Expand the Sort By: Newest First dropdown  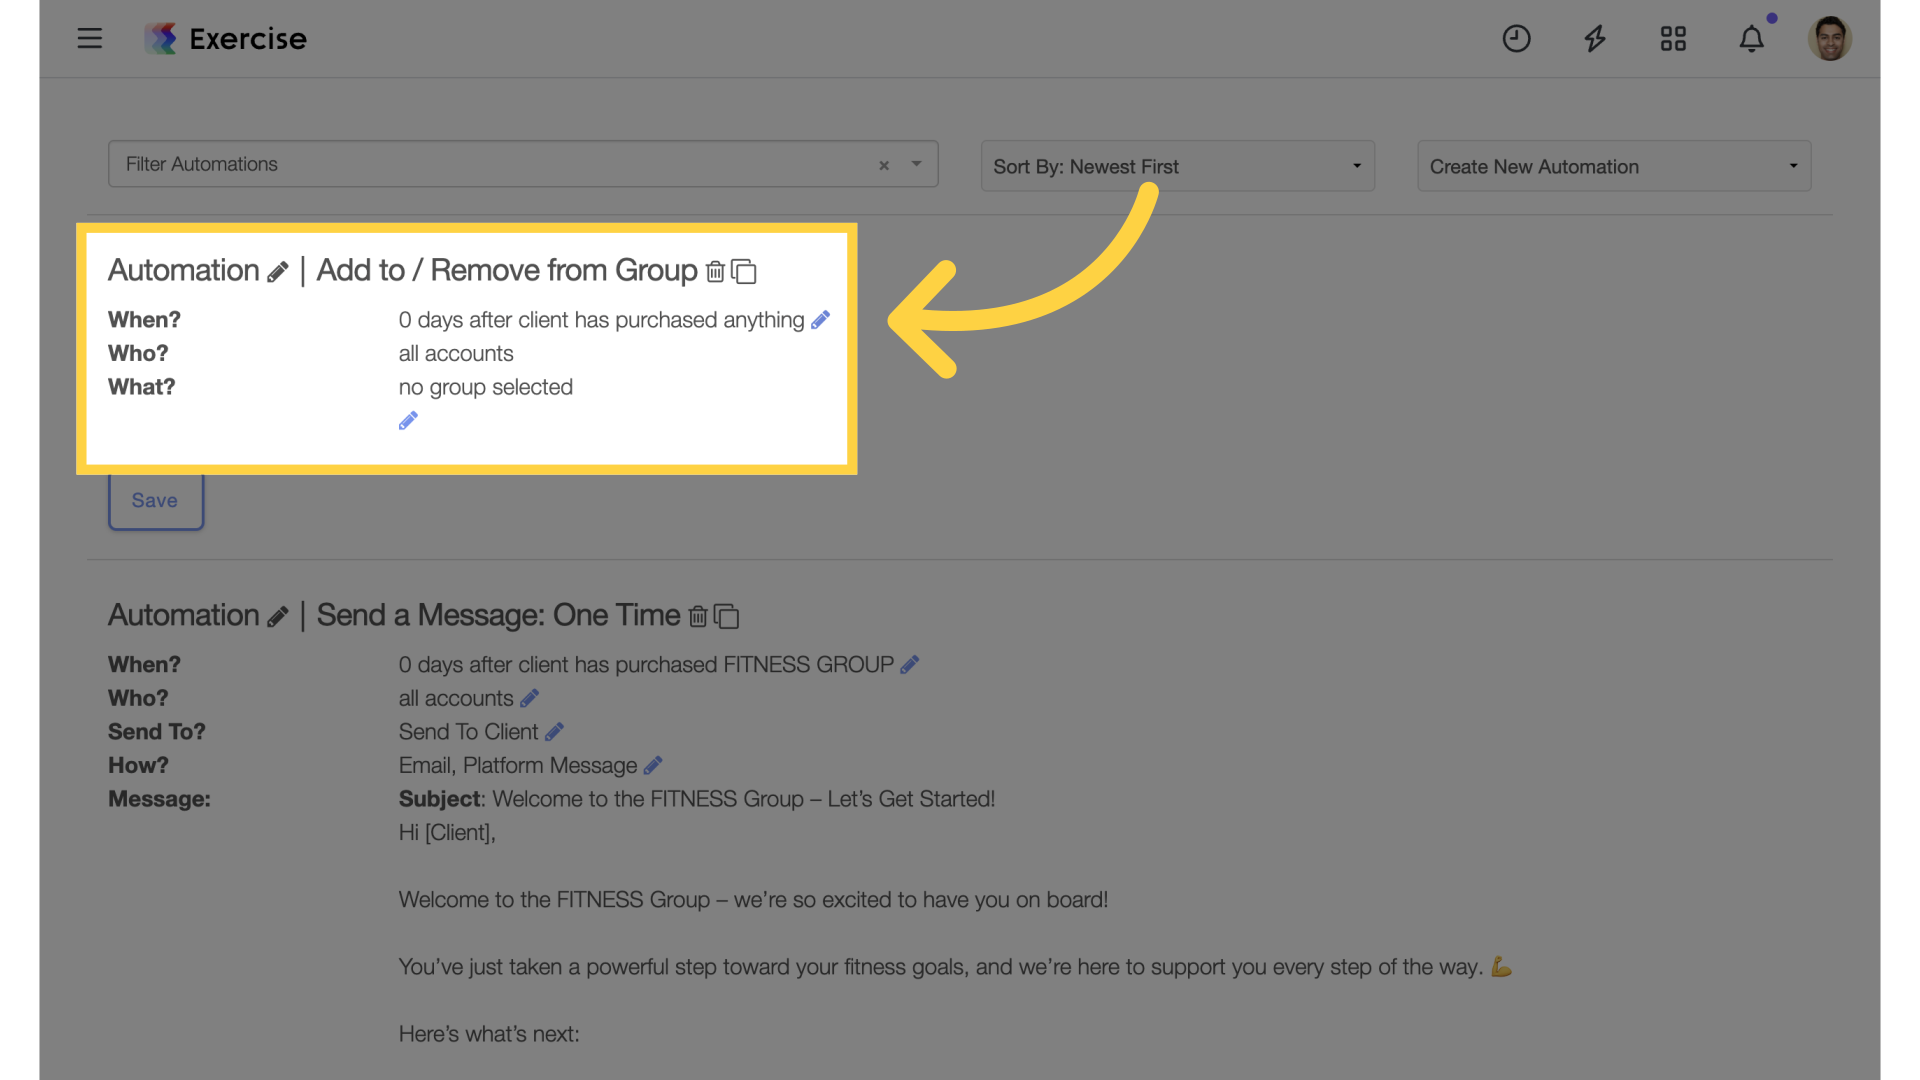pos(1177,166)
